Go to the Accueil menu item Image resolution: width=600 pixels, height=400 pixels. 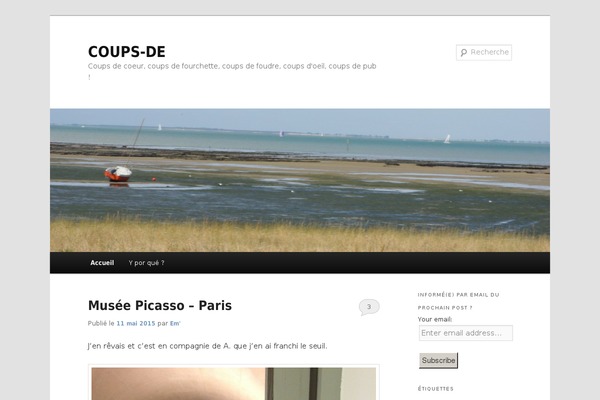102,263
